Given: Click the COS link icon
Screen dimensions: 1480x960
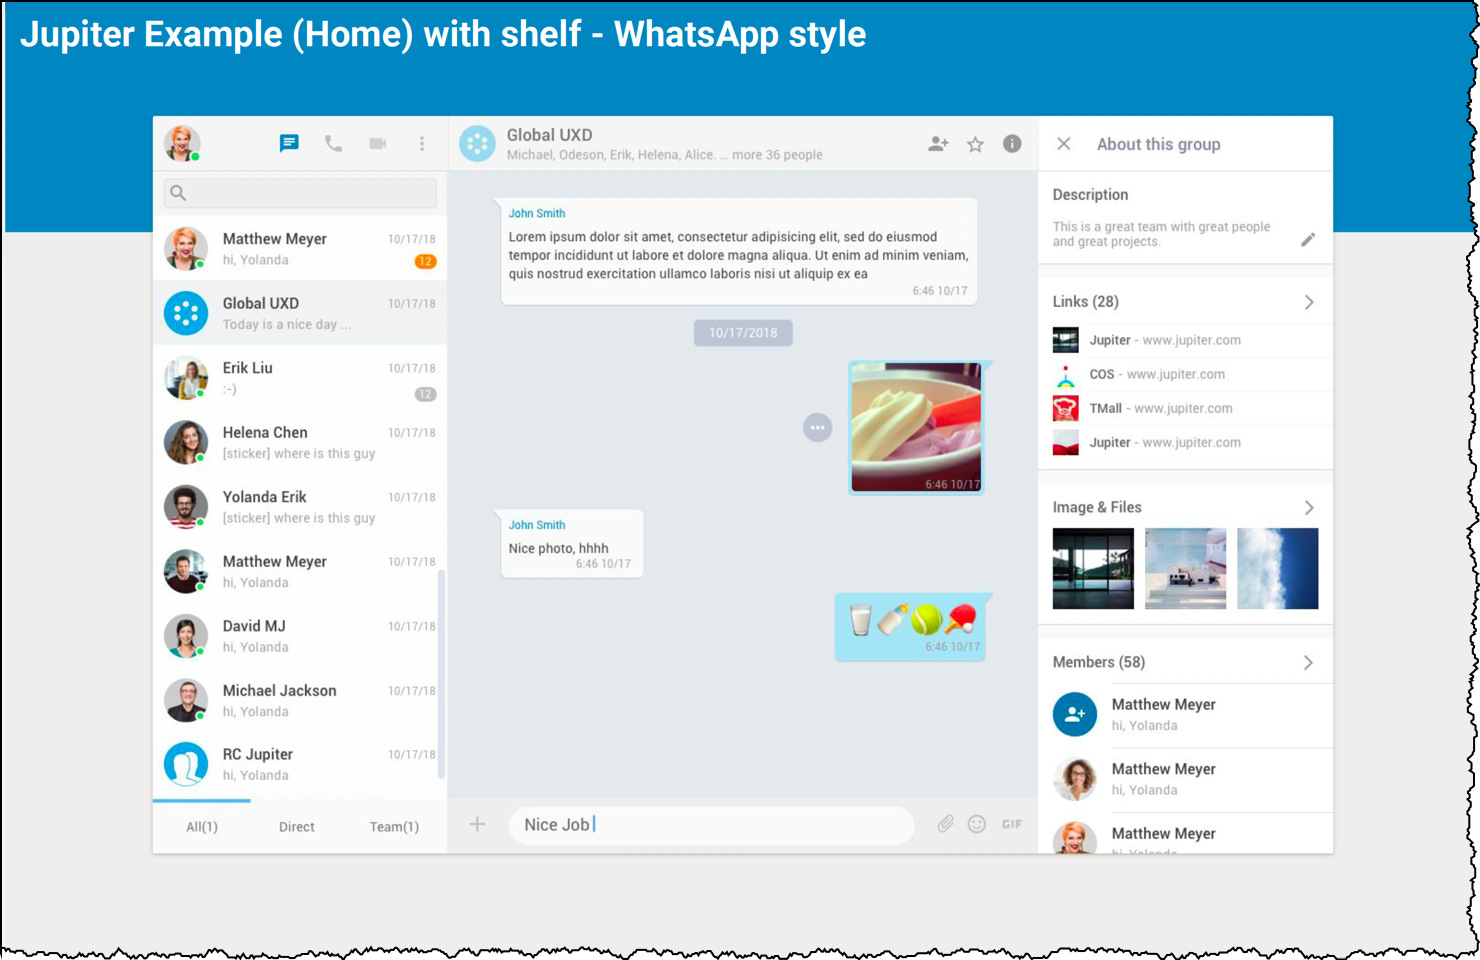Looking at the screenshot, I should pyautogui.click(x=1066, y=375).
